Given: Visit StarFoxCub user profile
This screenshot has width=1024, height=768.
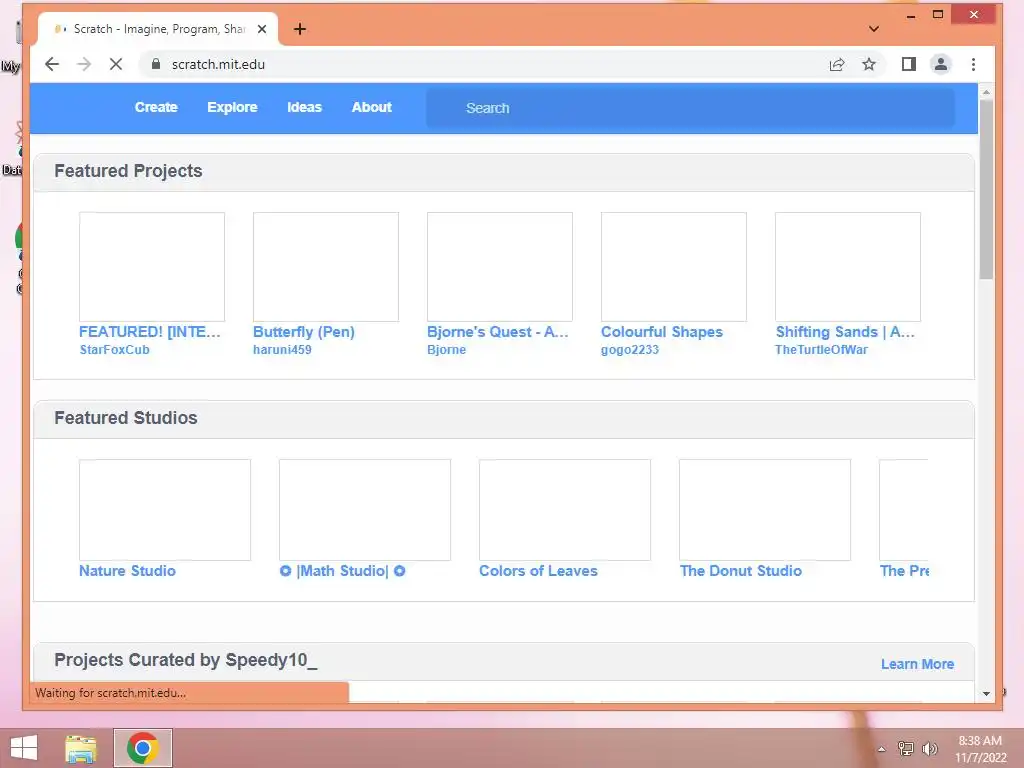Looking at the screenshot, I should [114, 349].
